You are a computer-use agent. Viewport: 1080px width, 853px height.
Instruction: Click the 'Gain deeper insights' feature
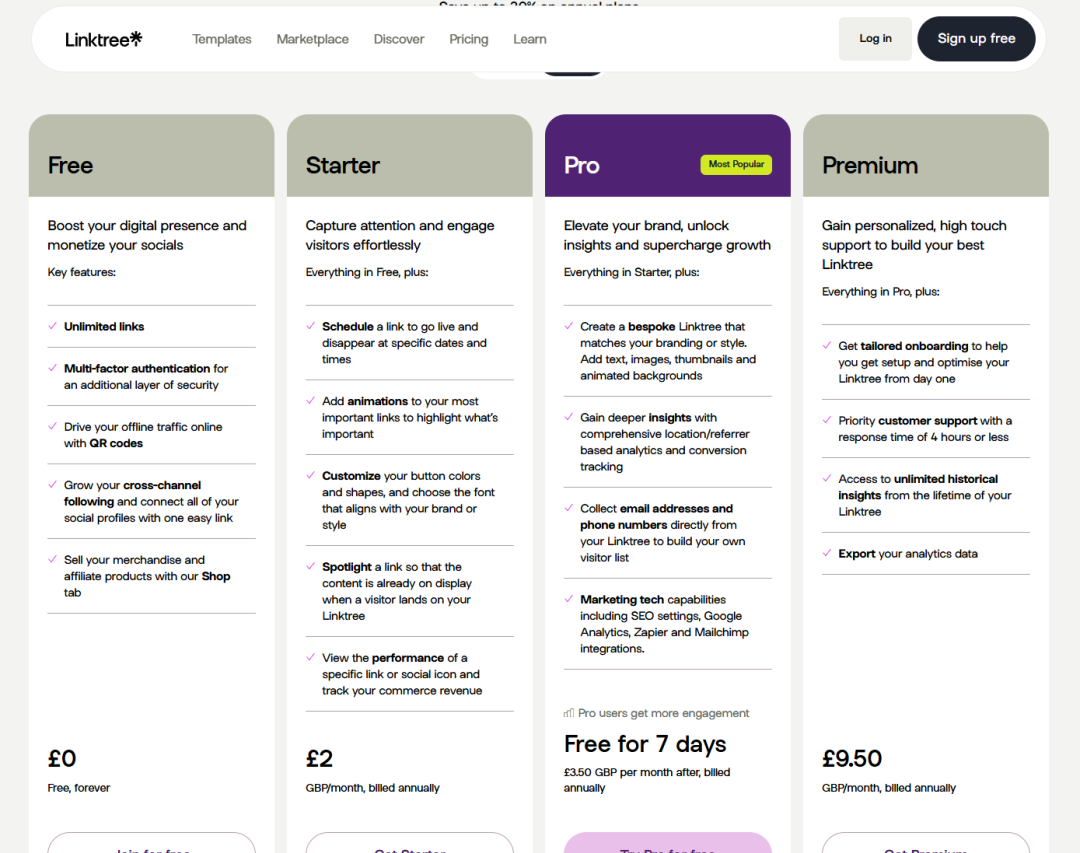(665, 442)
